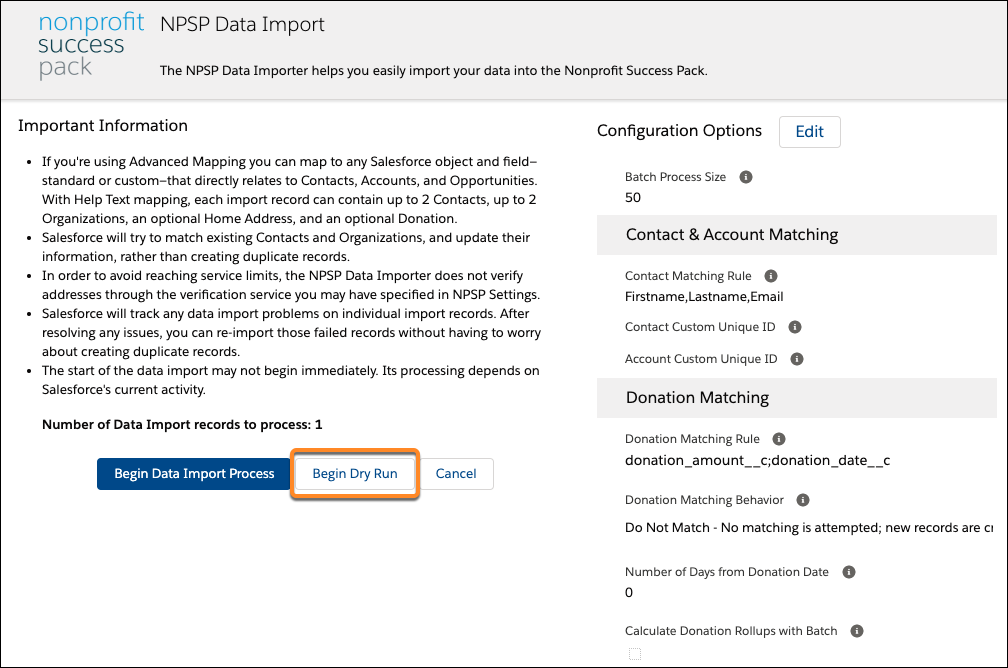Click the Configuration Options heading
The width and height of the screenshot is (1008, 668).
(x=680, y=131)
